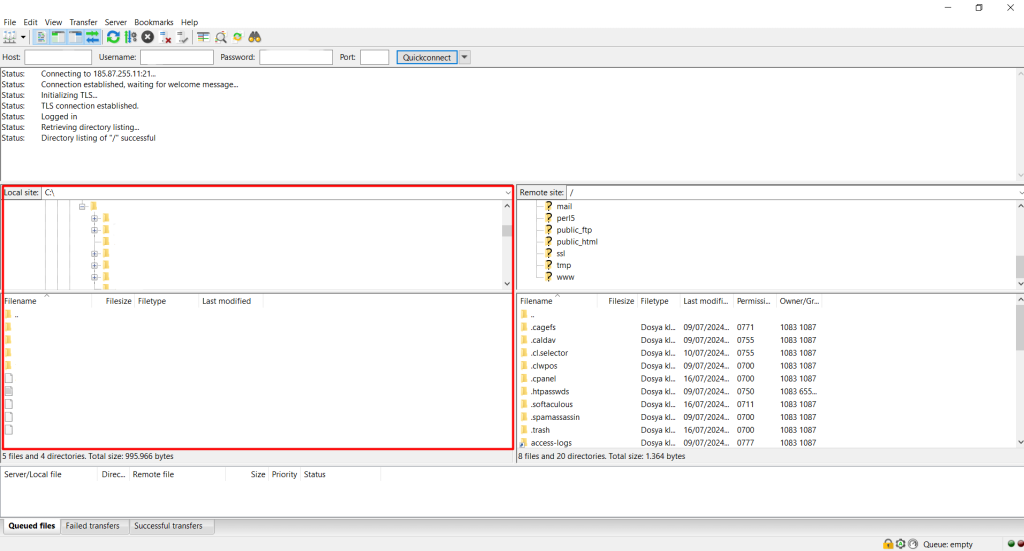The width and height of the screenshot is (1024, 551).
Task: Open the Bookmarks menu
Action: click(x=153, y=22)
